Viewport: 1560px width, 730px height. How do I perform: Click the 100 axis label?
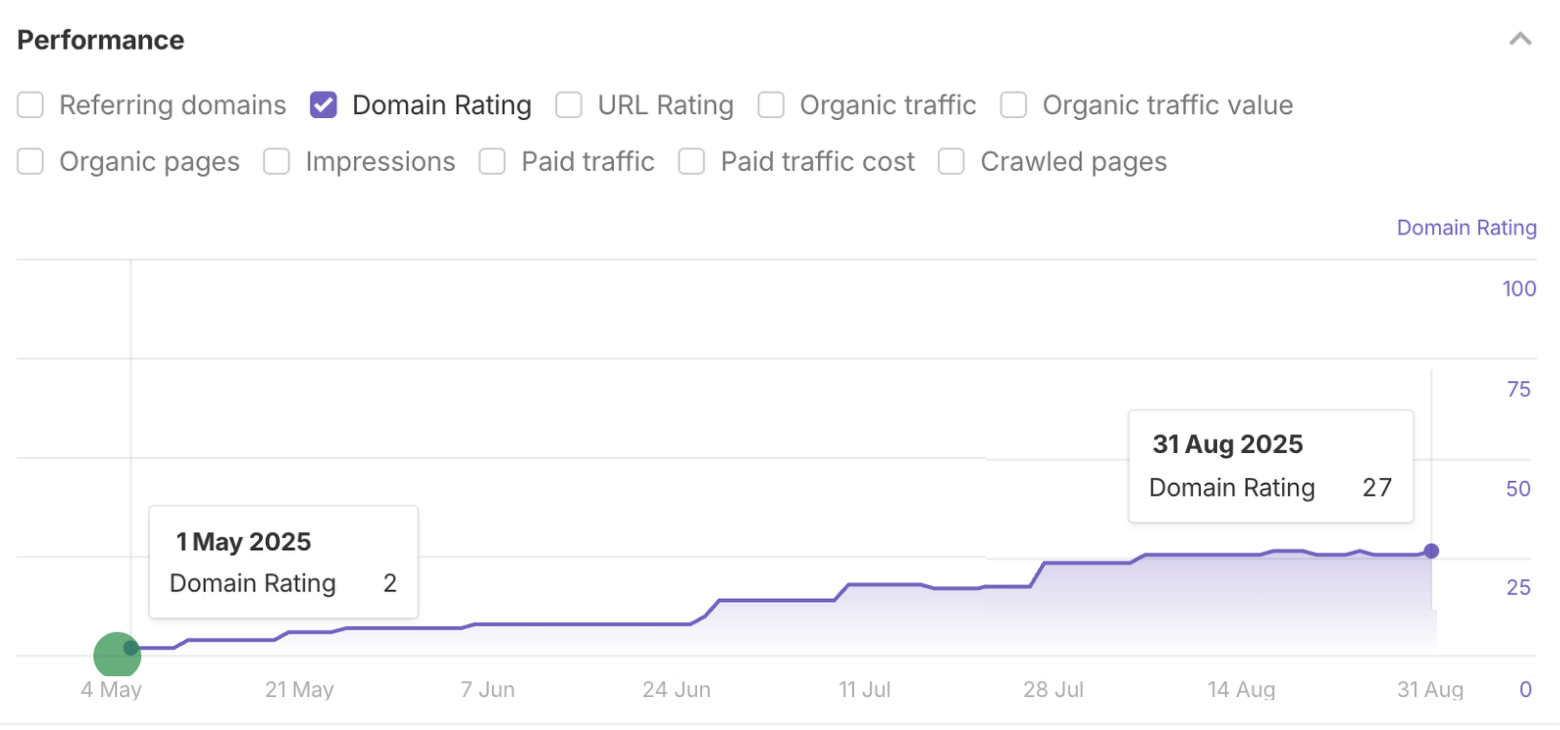point(1519,288)
